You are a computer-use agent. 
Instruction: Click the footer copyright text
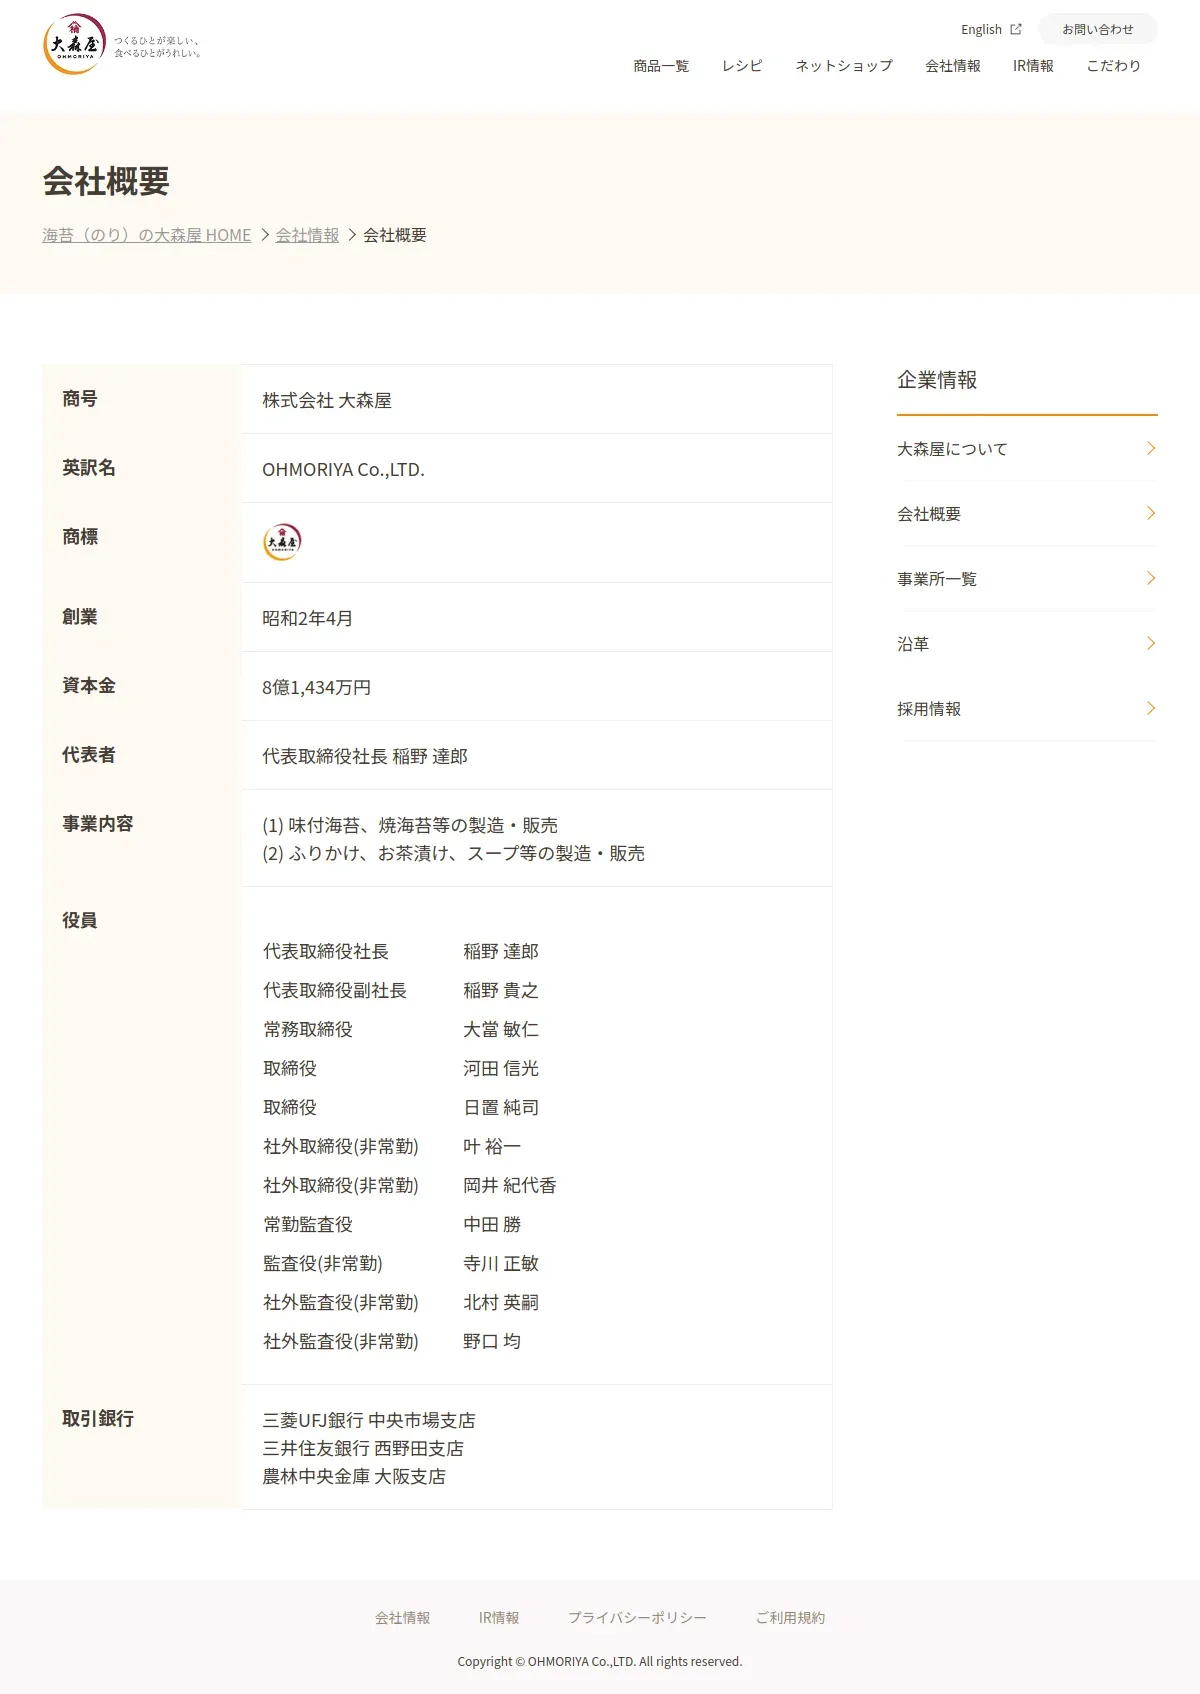pos(600,1661)
